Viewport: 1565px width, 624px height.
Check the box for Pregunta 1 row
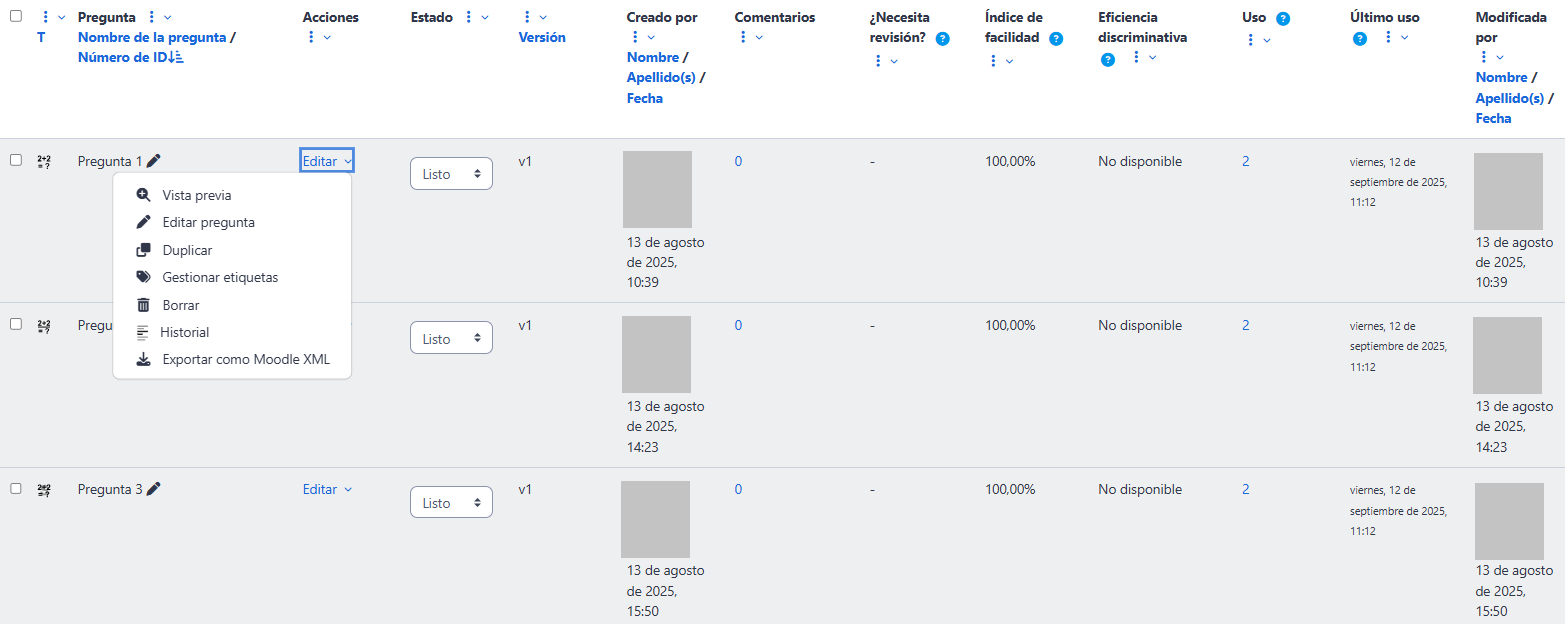pyautogui.click(x=16, y=160)
